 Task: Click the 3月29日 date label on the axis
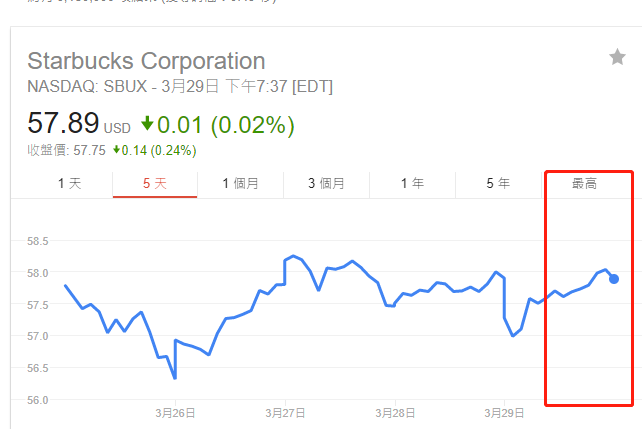click(x=505, y=411)
